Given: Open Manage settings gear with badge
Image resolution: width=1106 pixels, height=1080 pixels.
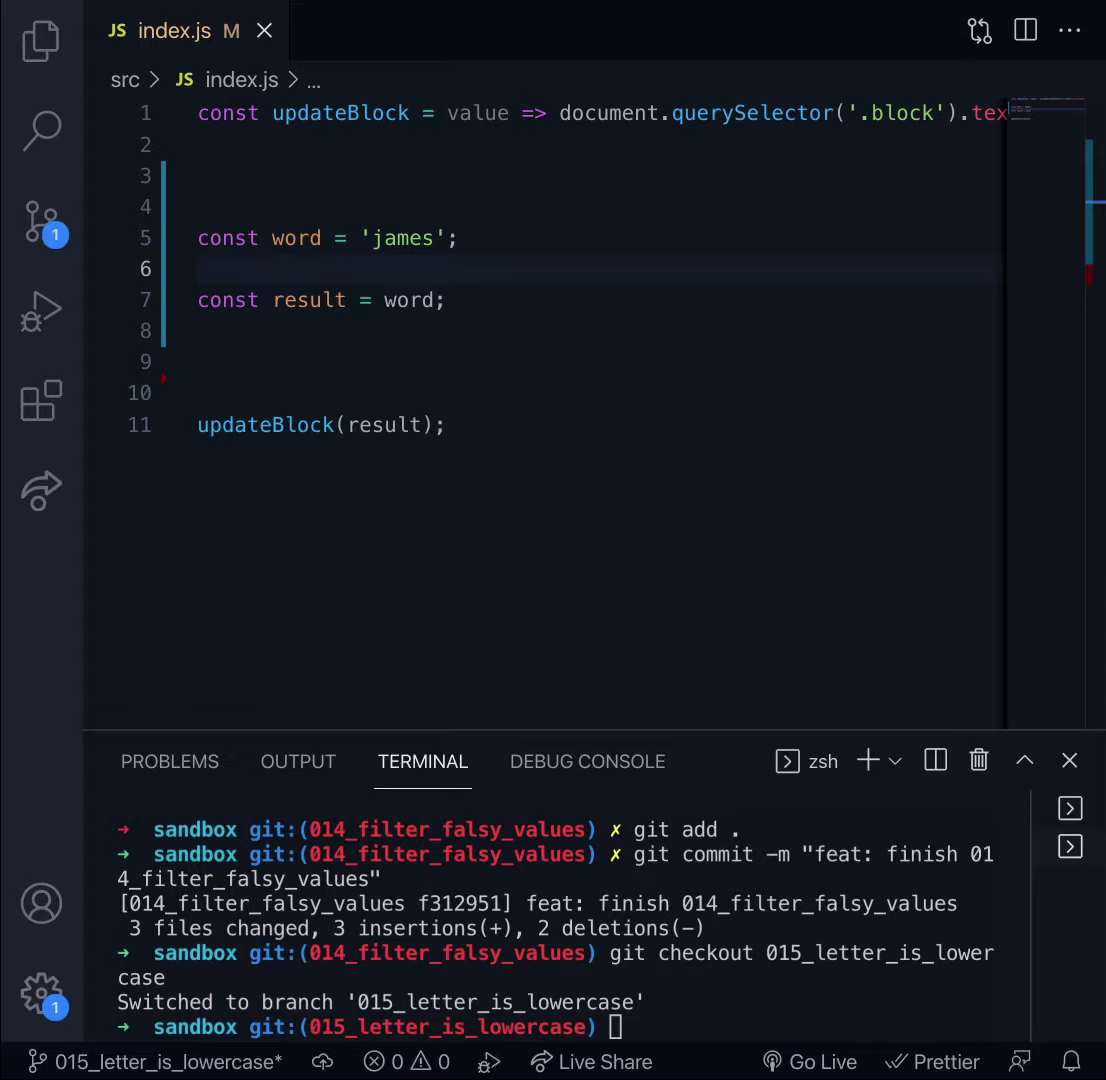Looking at the screenshot, I should (41, 994).
